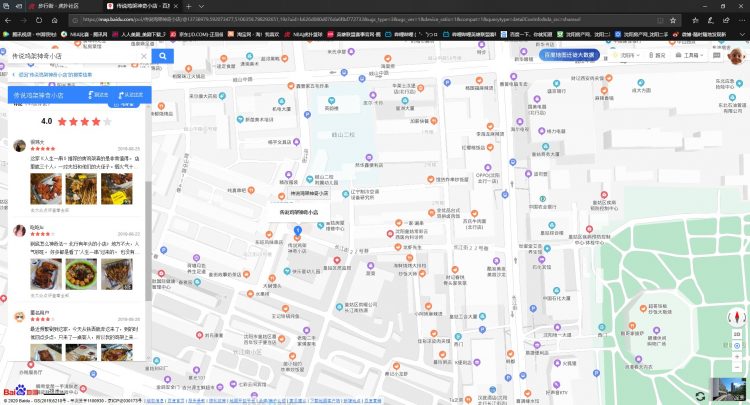
Task: Click the Baidu logo at bottom left
Action: point(21,391)
